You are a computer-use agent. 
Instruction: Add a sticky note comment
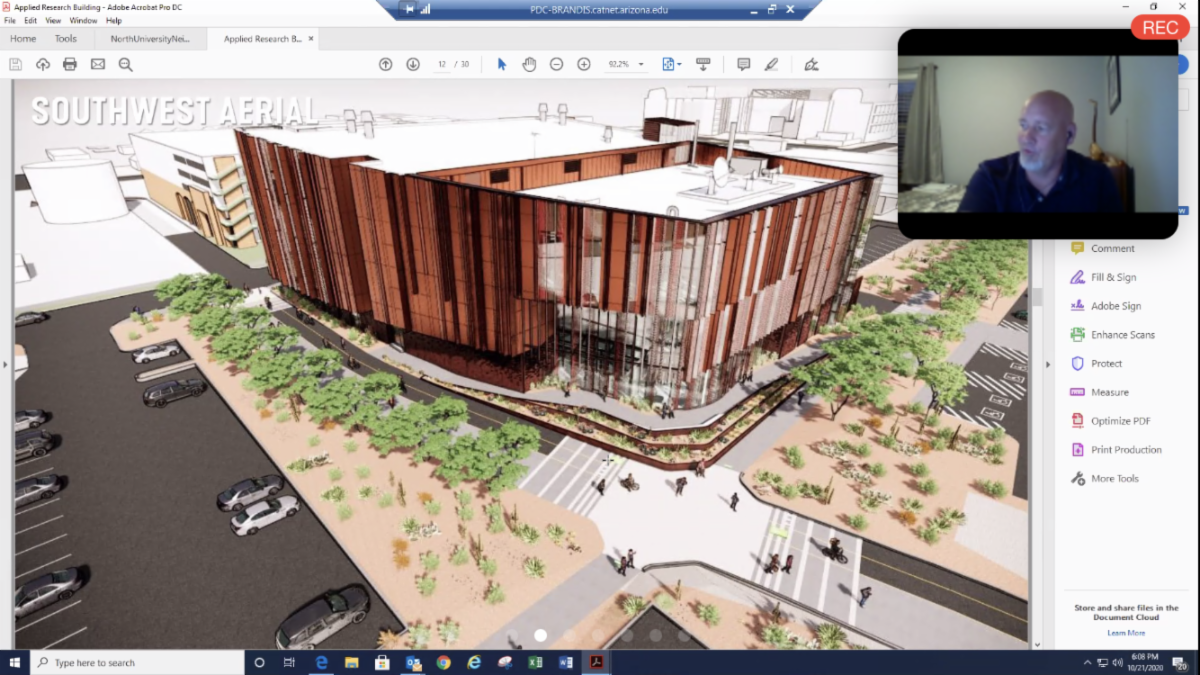click(743, 64)
